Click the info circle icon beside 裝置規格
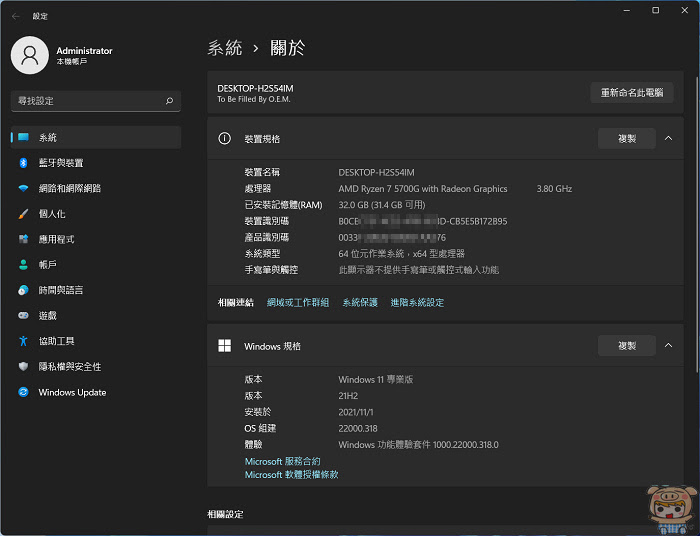Image resolution: width=700 pixels, height=536 pixels. (225, 138)
